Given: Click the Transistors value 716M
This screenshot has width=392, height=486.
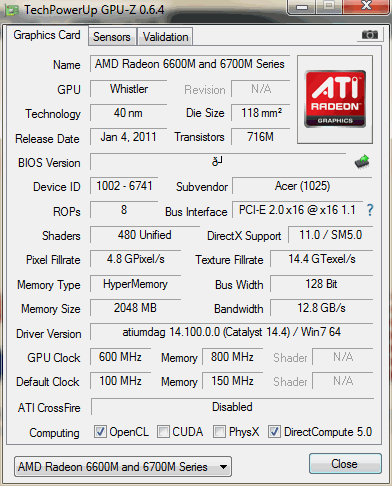Looking at the screenshot, I should pyautogui.click(x=261, y=137).
